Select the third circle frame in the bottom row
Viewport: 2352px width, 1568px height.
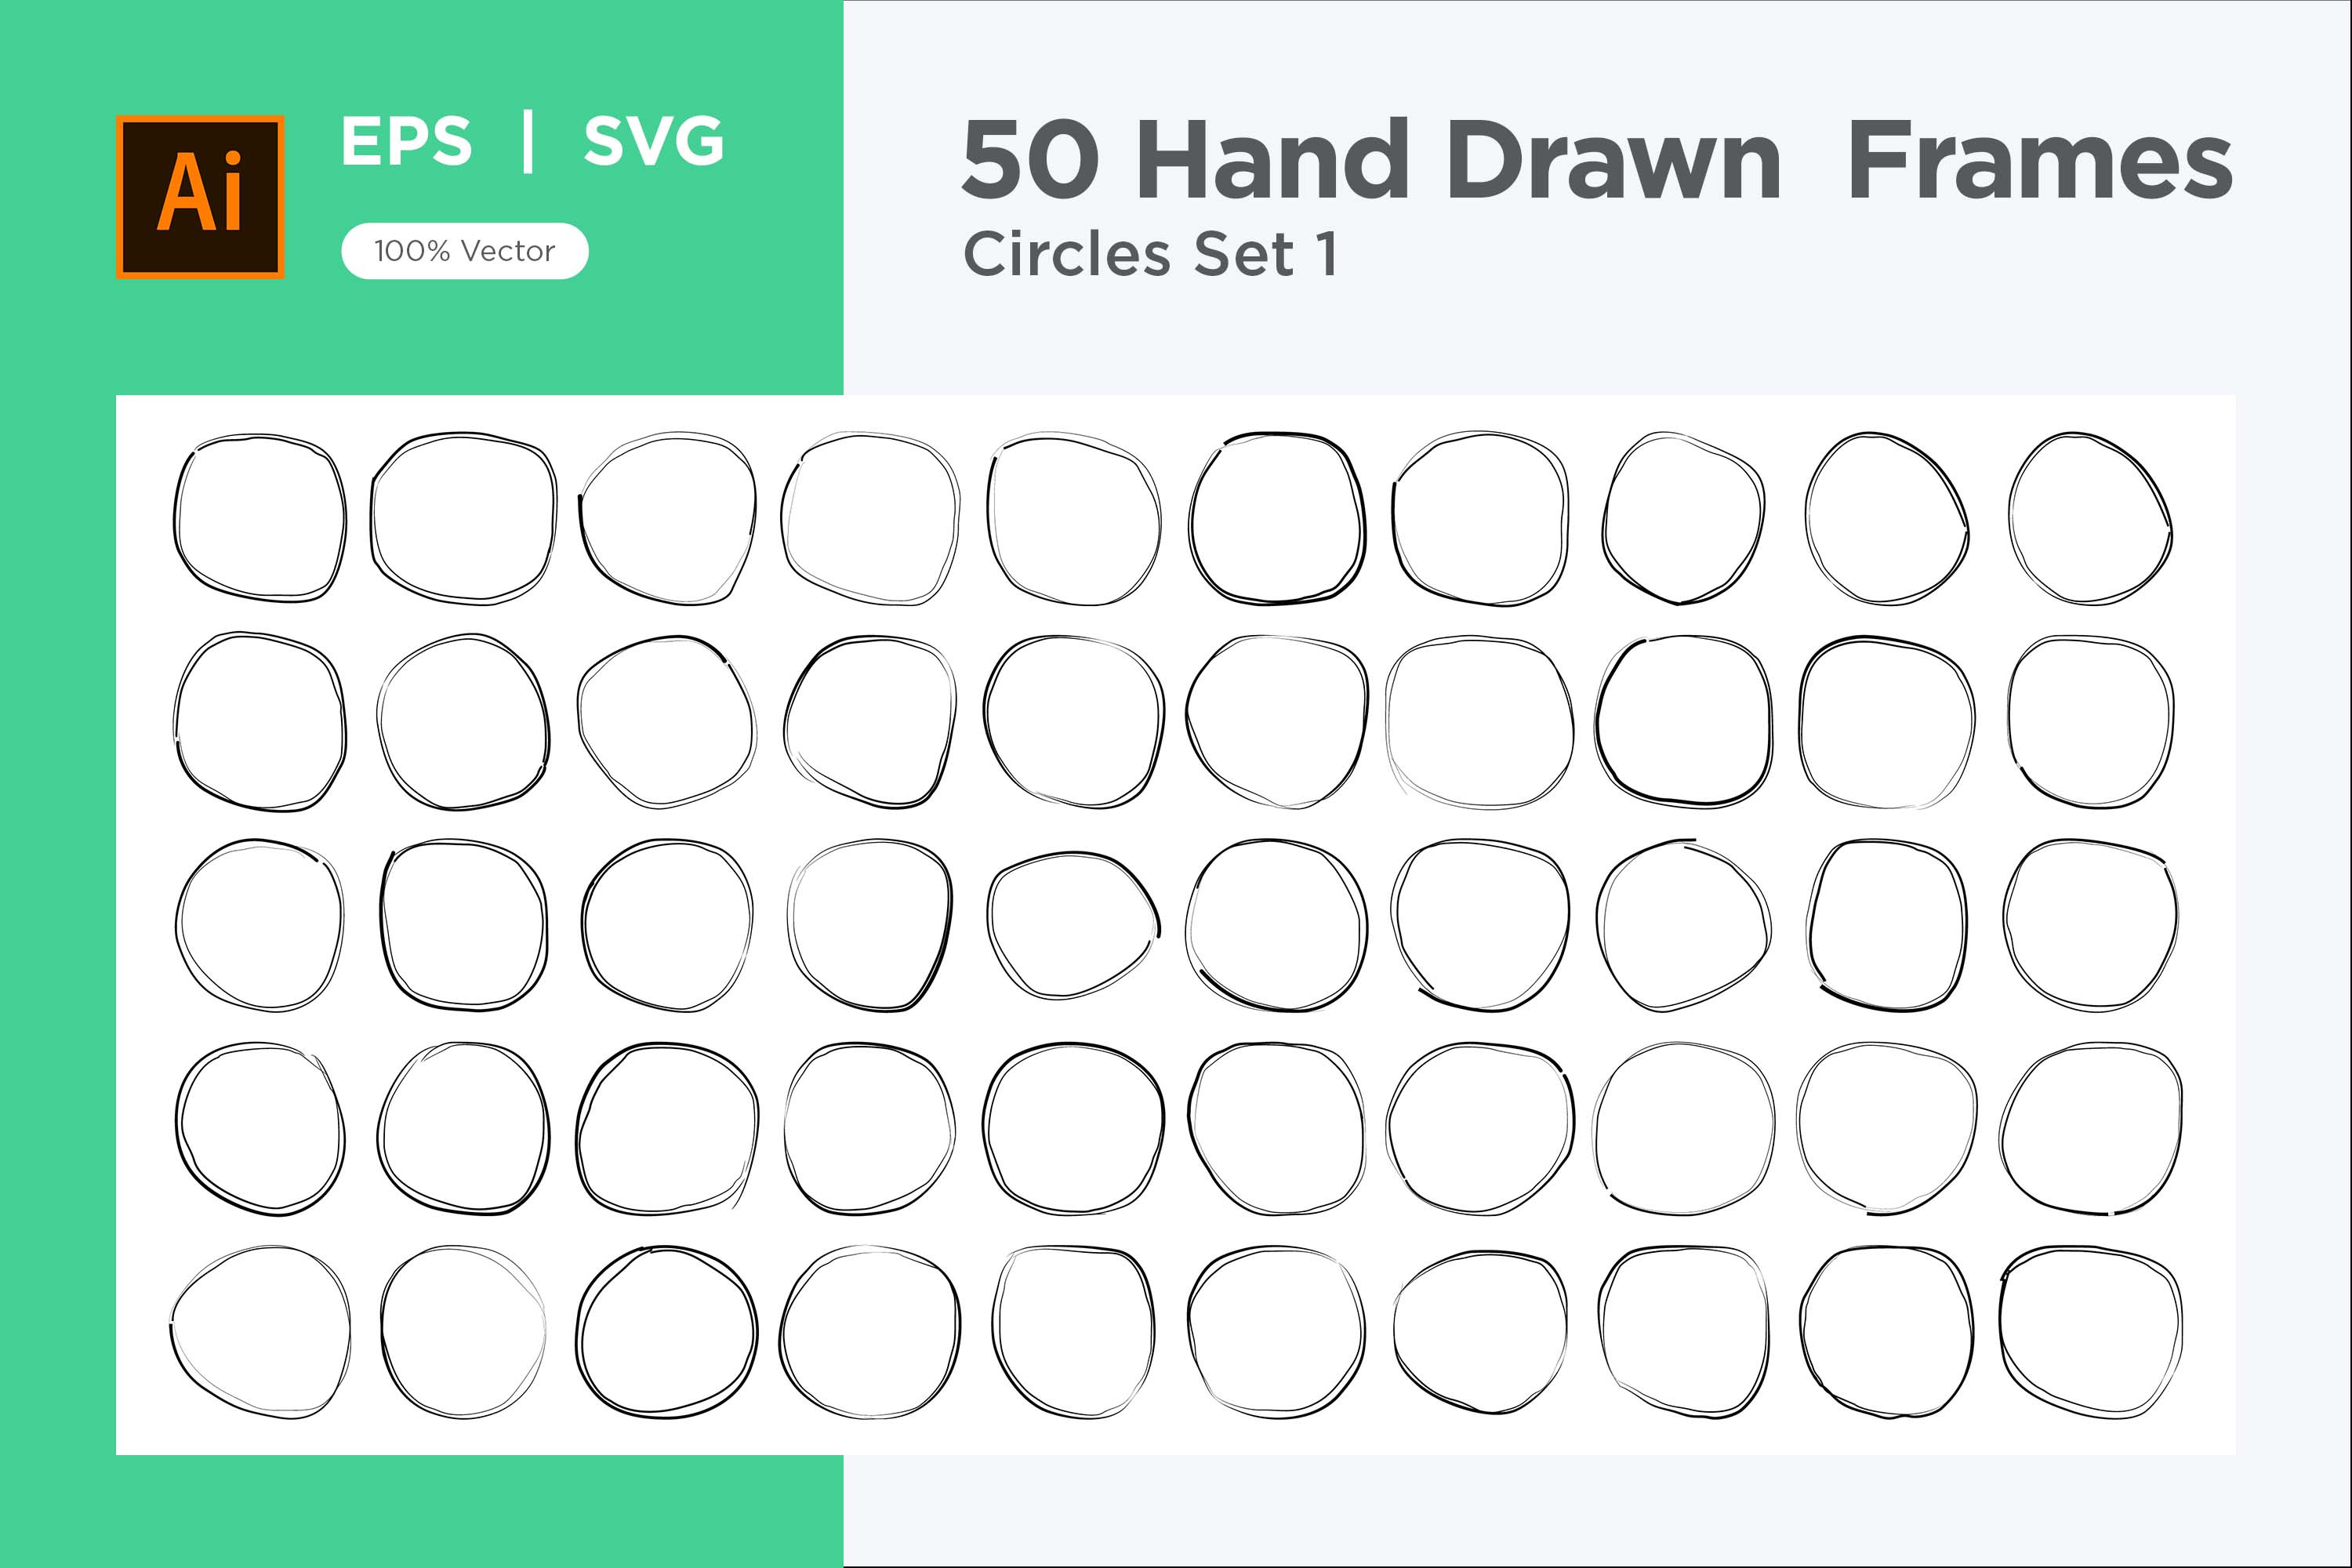point(667,1332)
